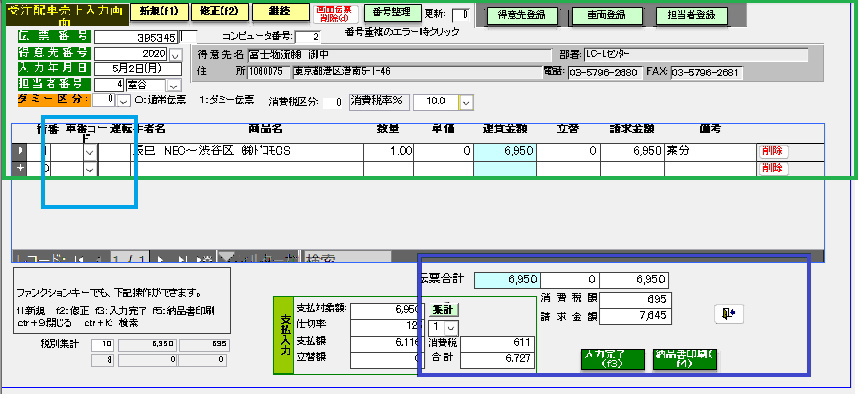This screenshot has width=865, height=399.
Task: Click the exit door icon button
Action: [728, 313]
